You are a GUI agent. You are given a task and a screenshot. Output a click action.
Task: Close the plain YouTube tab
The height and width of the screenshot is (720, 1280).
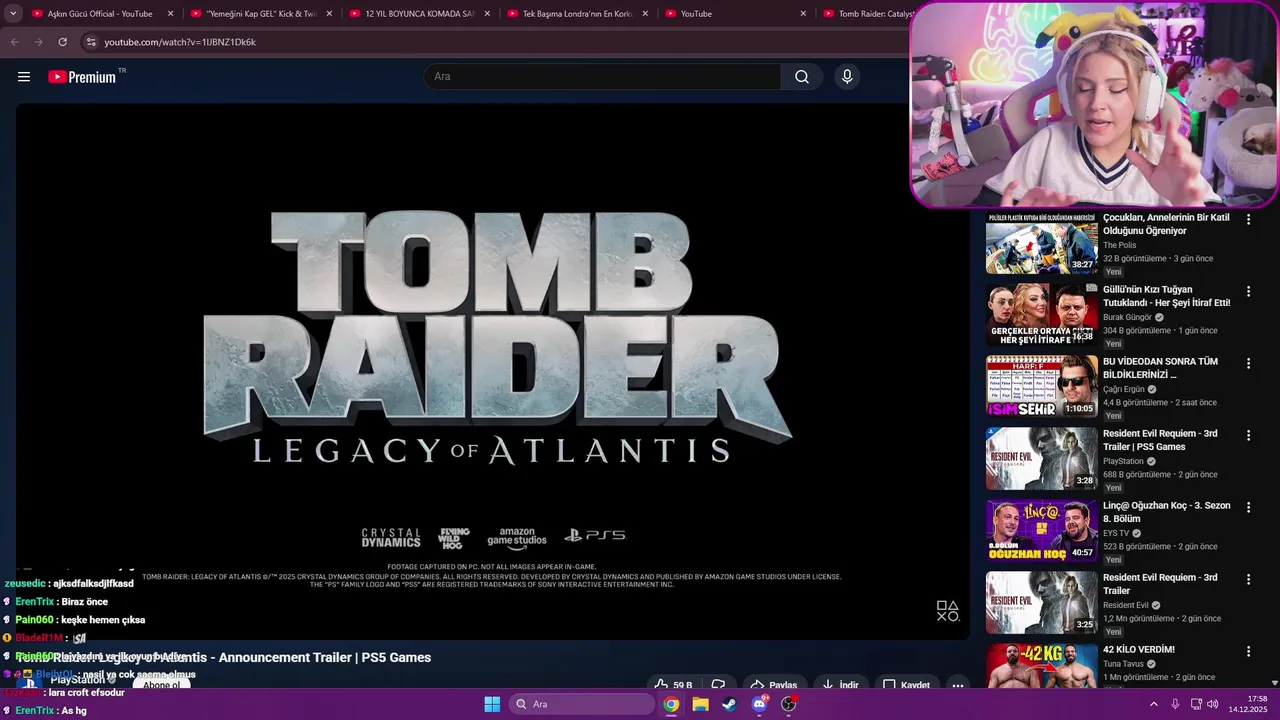click(803, 14)
